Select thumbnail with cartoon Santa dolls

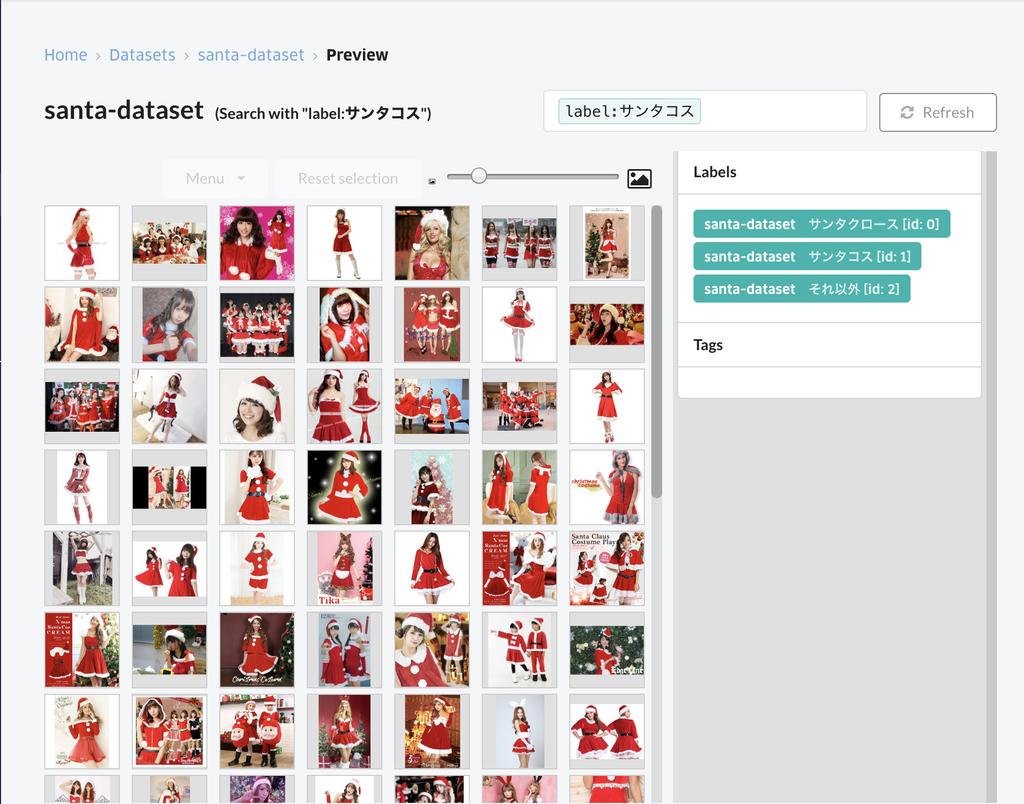[x=257, y=732]
